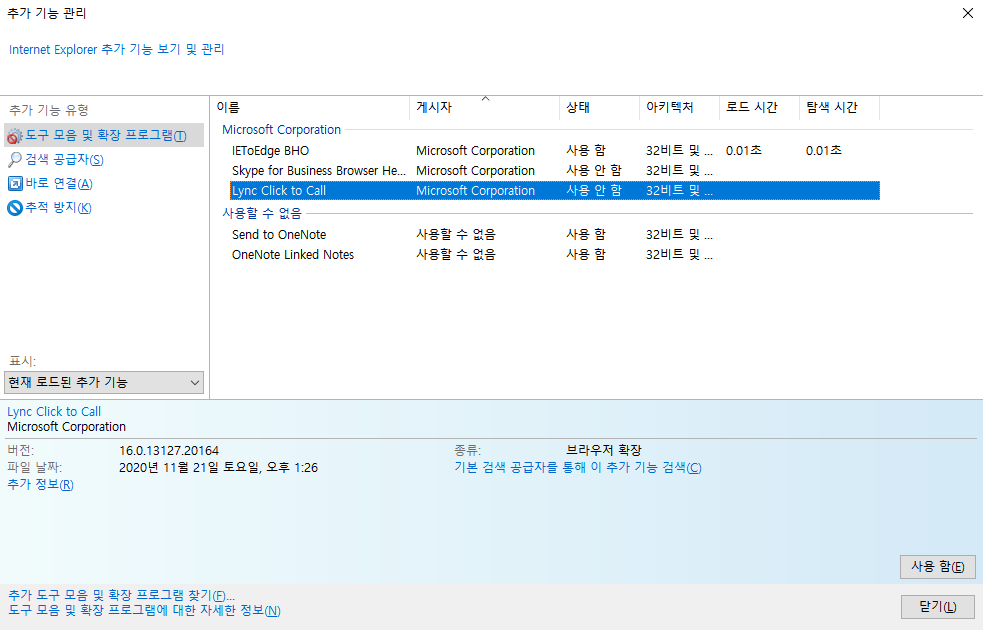Sort by 게시자 column header

pyautogui.click(x=485, y=107)
